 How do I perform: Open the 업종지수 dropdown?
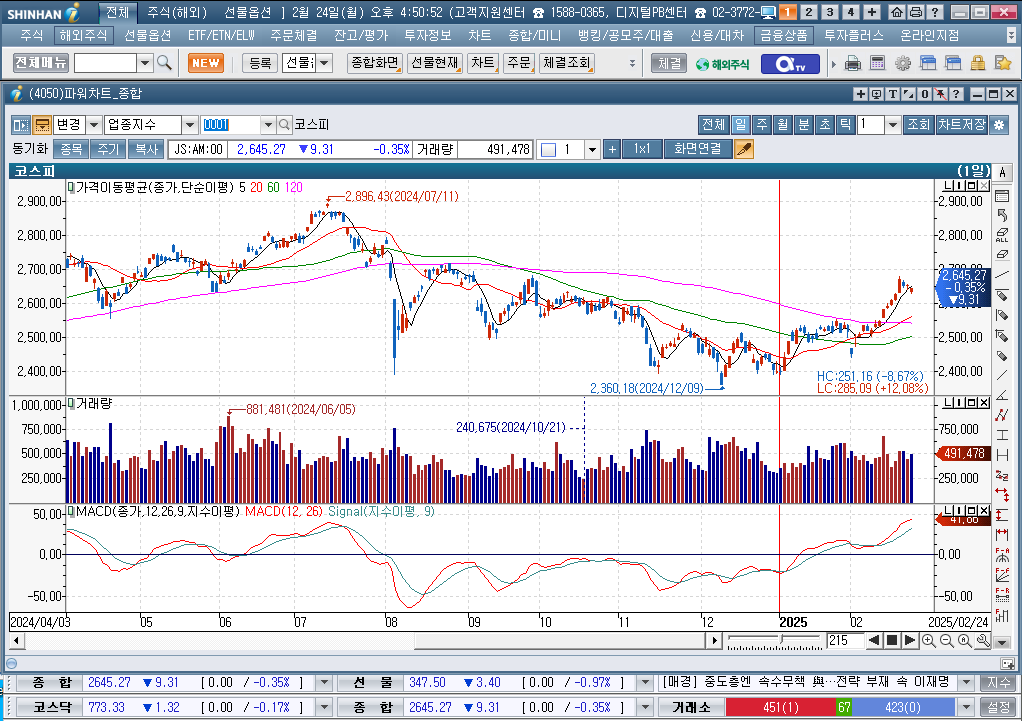pos(190,125)
